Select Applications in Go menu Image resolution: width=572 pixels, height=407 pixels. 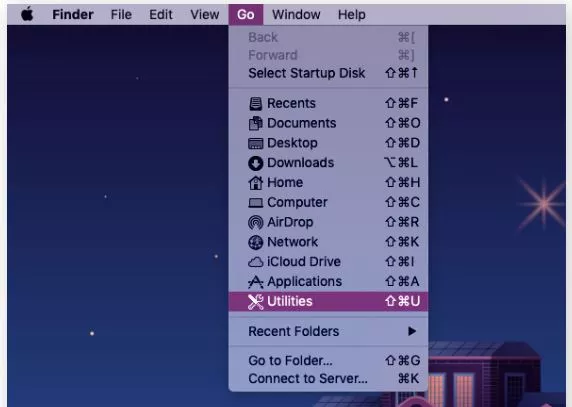[x=328, y=282]
